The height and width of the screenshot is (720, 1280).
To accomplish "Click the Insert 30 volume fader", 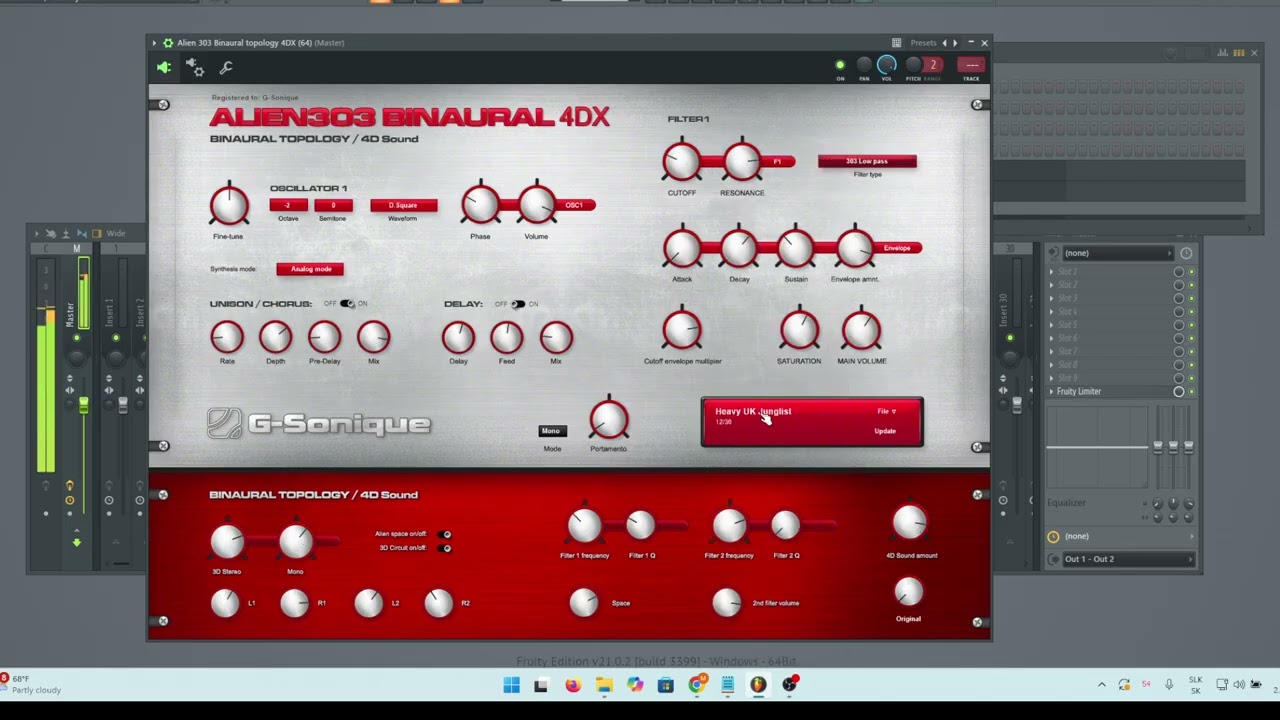I will [x=1017, y=404].
